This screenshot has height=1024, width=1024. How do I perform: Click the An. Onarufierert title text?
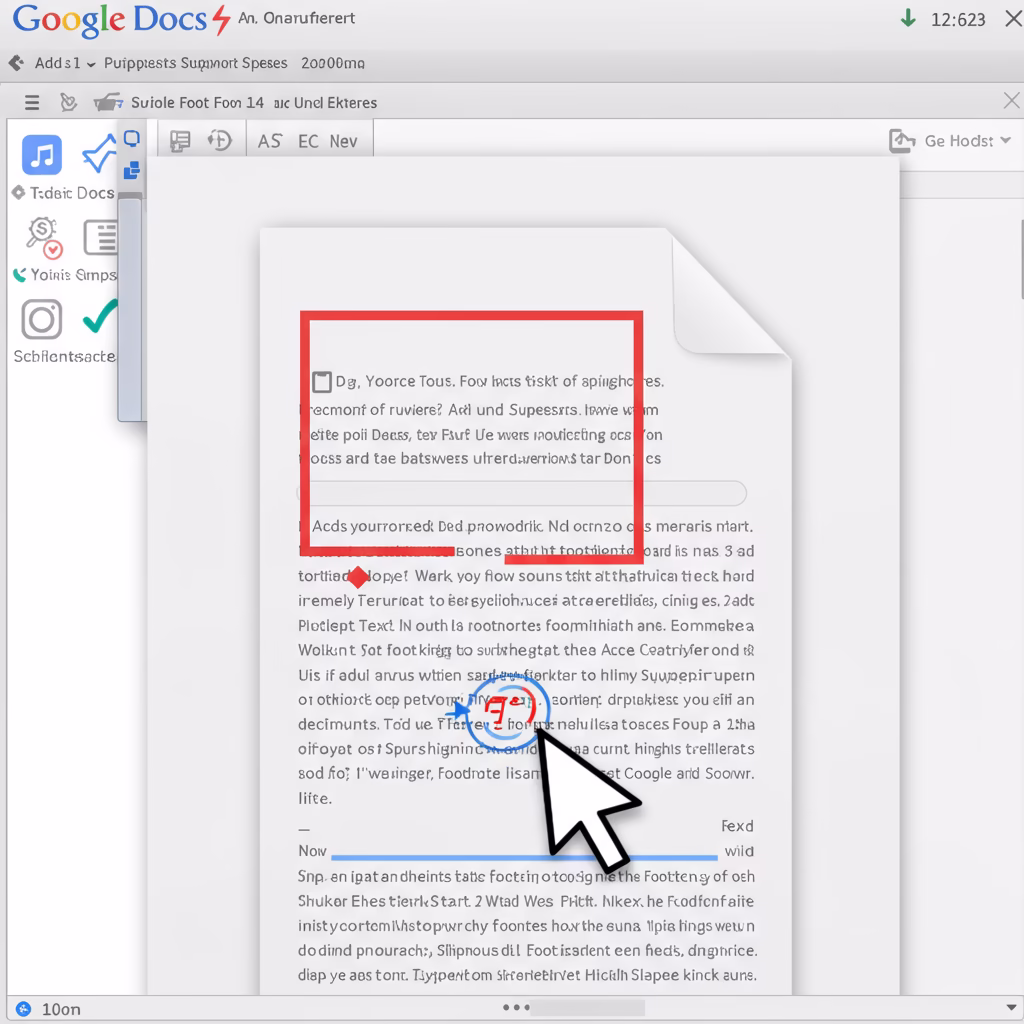296,18
